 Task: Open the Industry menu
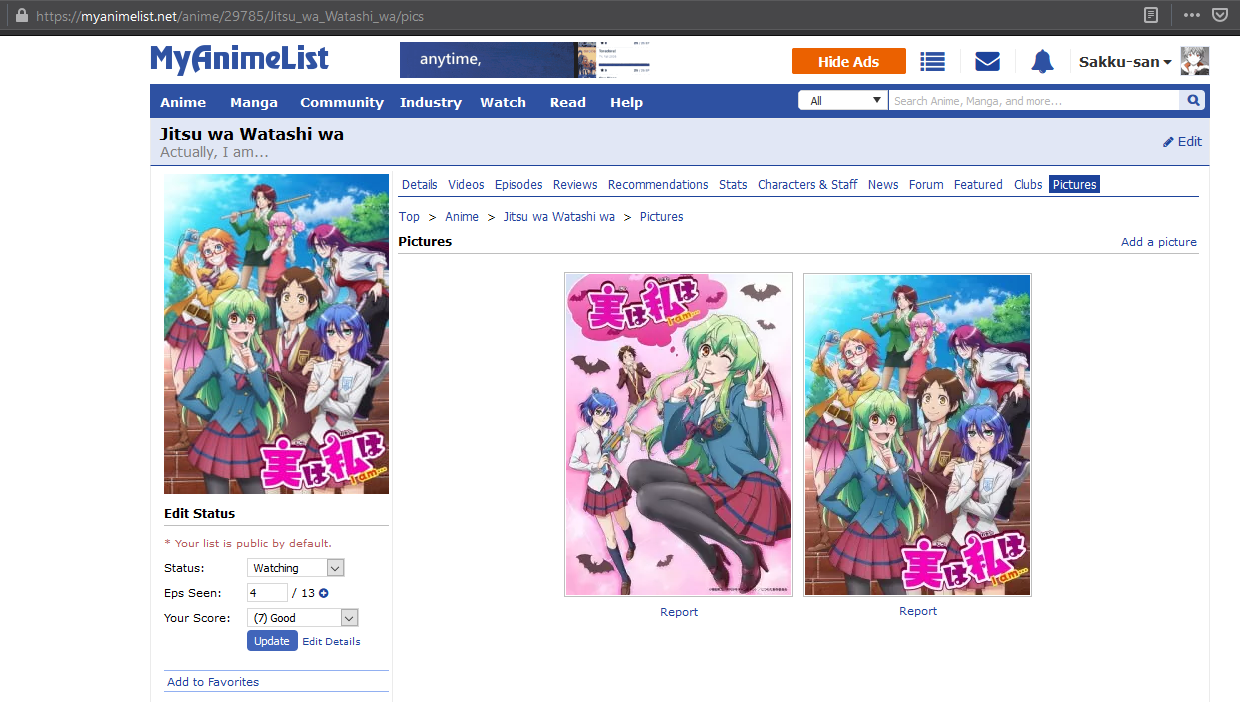tap(431, 102)
